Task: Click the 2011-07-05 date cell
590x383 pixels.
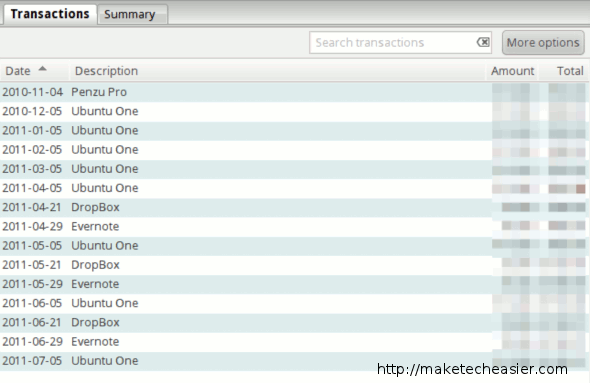Action: tap(32, 361)
